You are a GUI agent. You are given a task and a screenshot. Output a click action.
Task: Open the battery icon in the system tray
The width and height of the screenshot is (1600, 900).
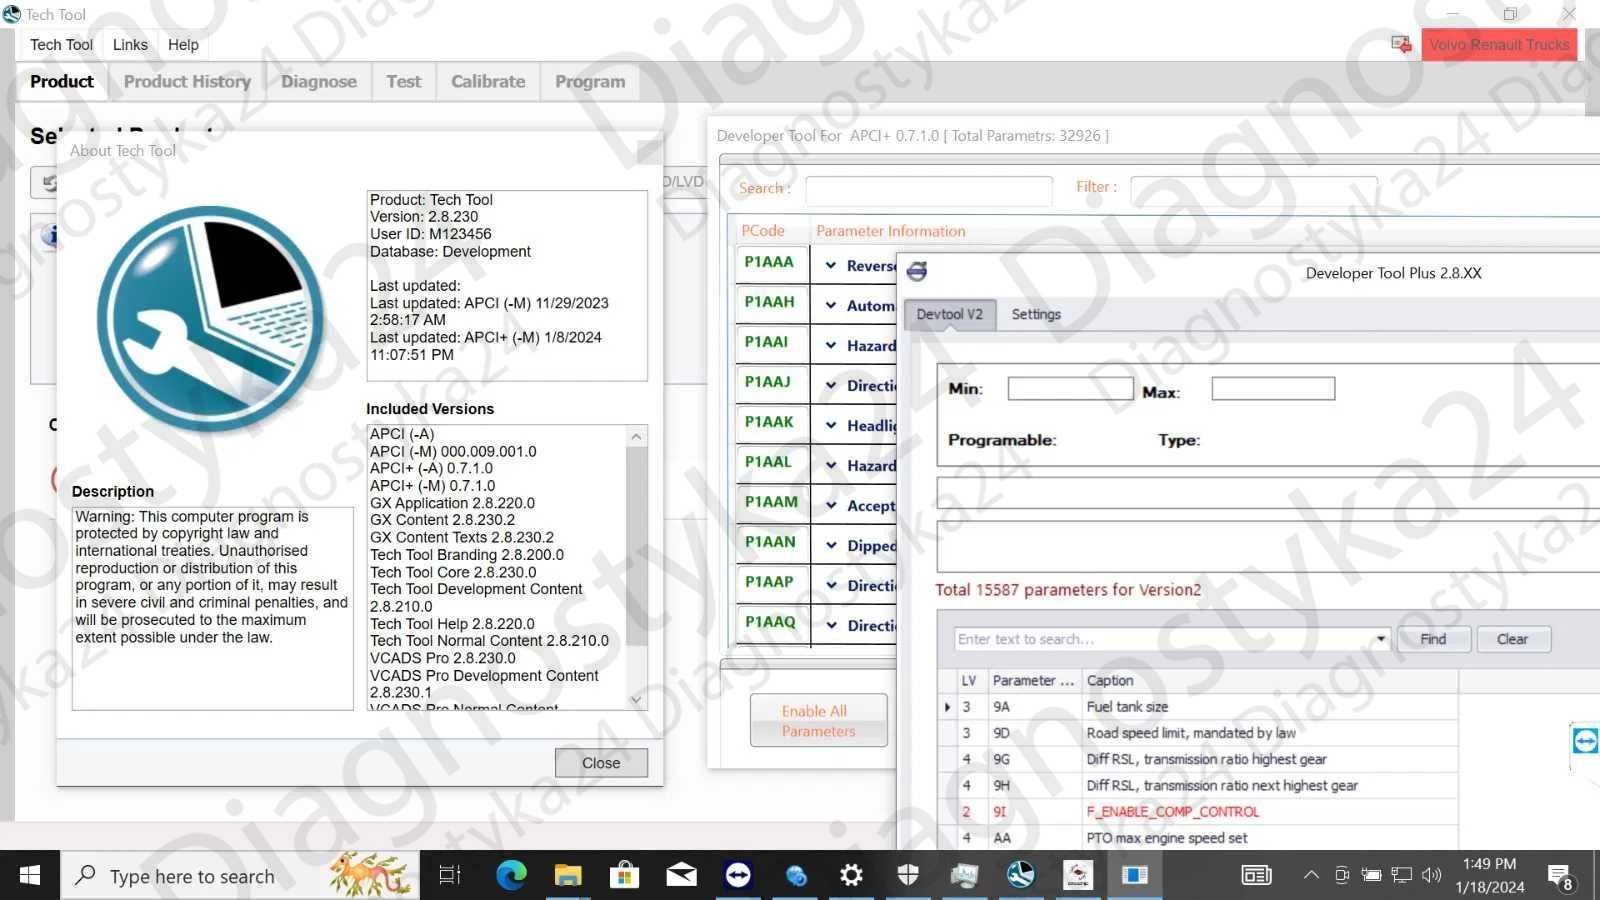click(x=1372, y=875)
